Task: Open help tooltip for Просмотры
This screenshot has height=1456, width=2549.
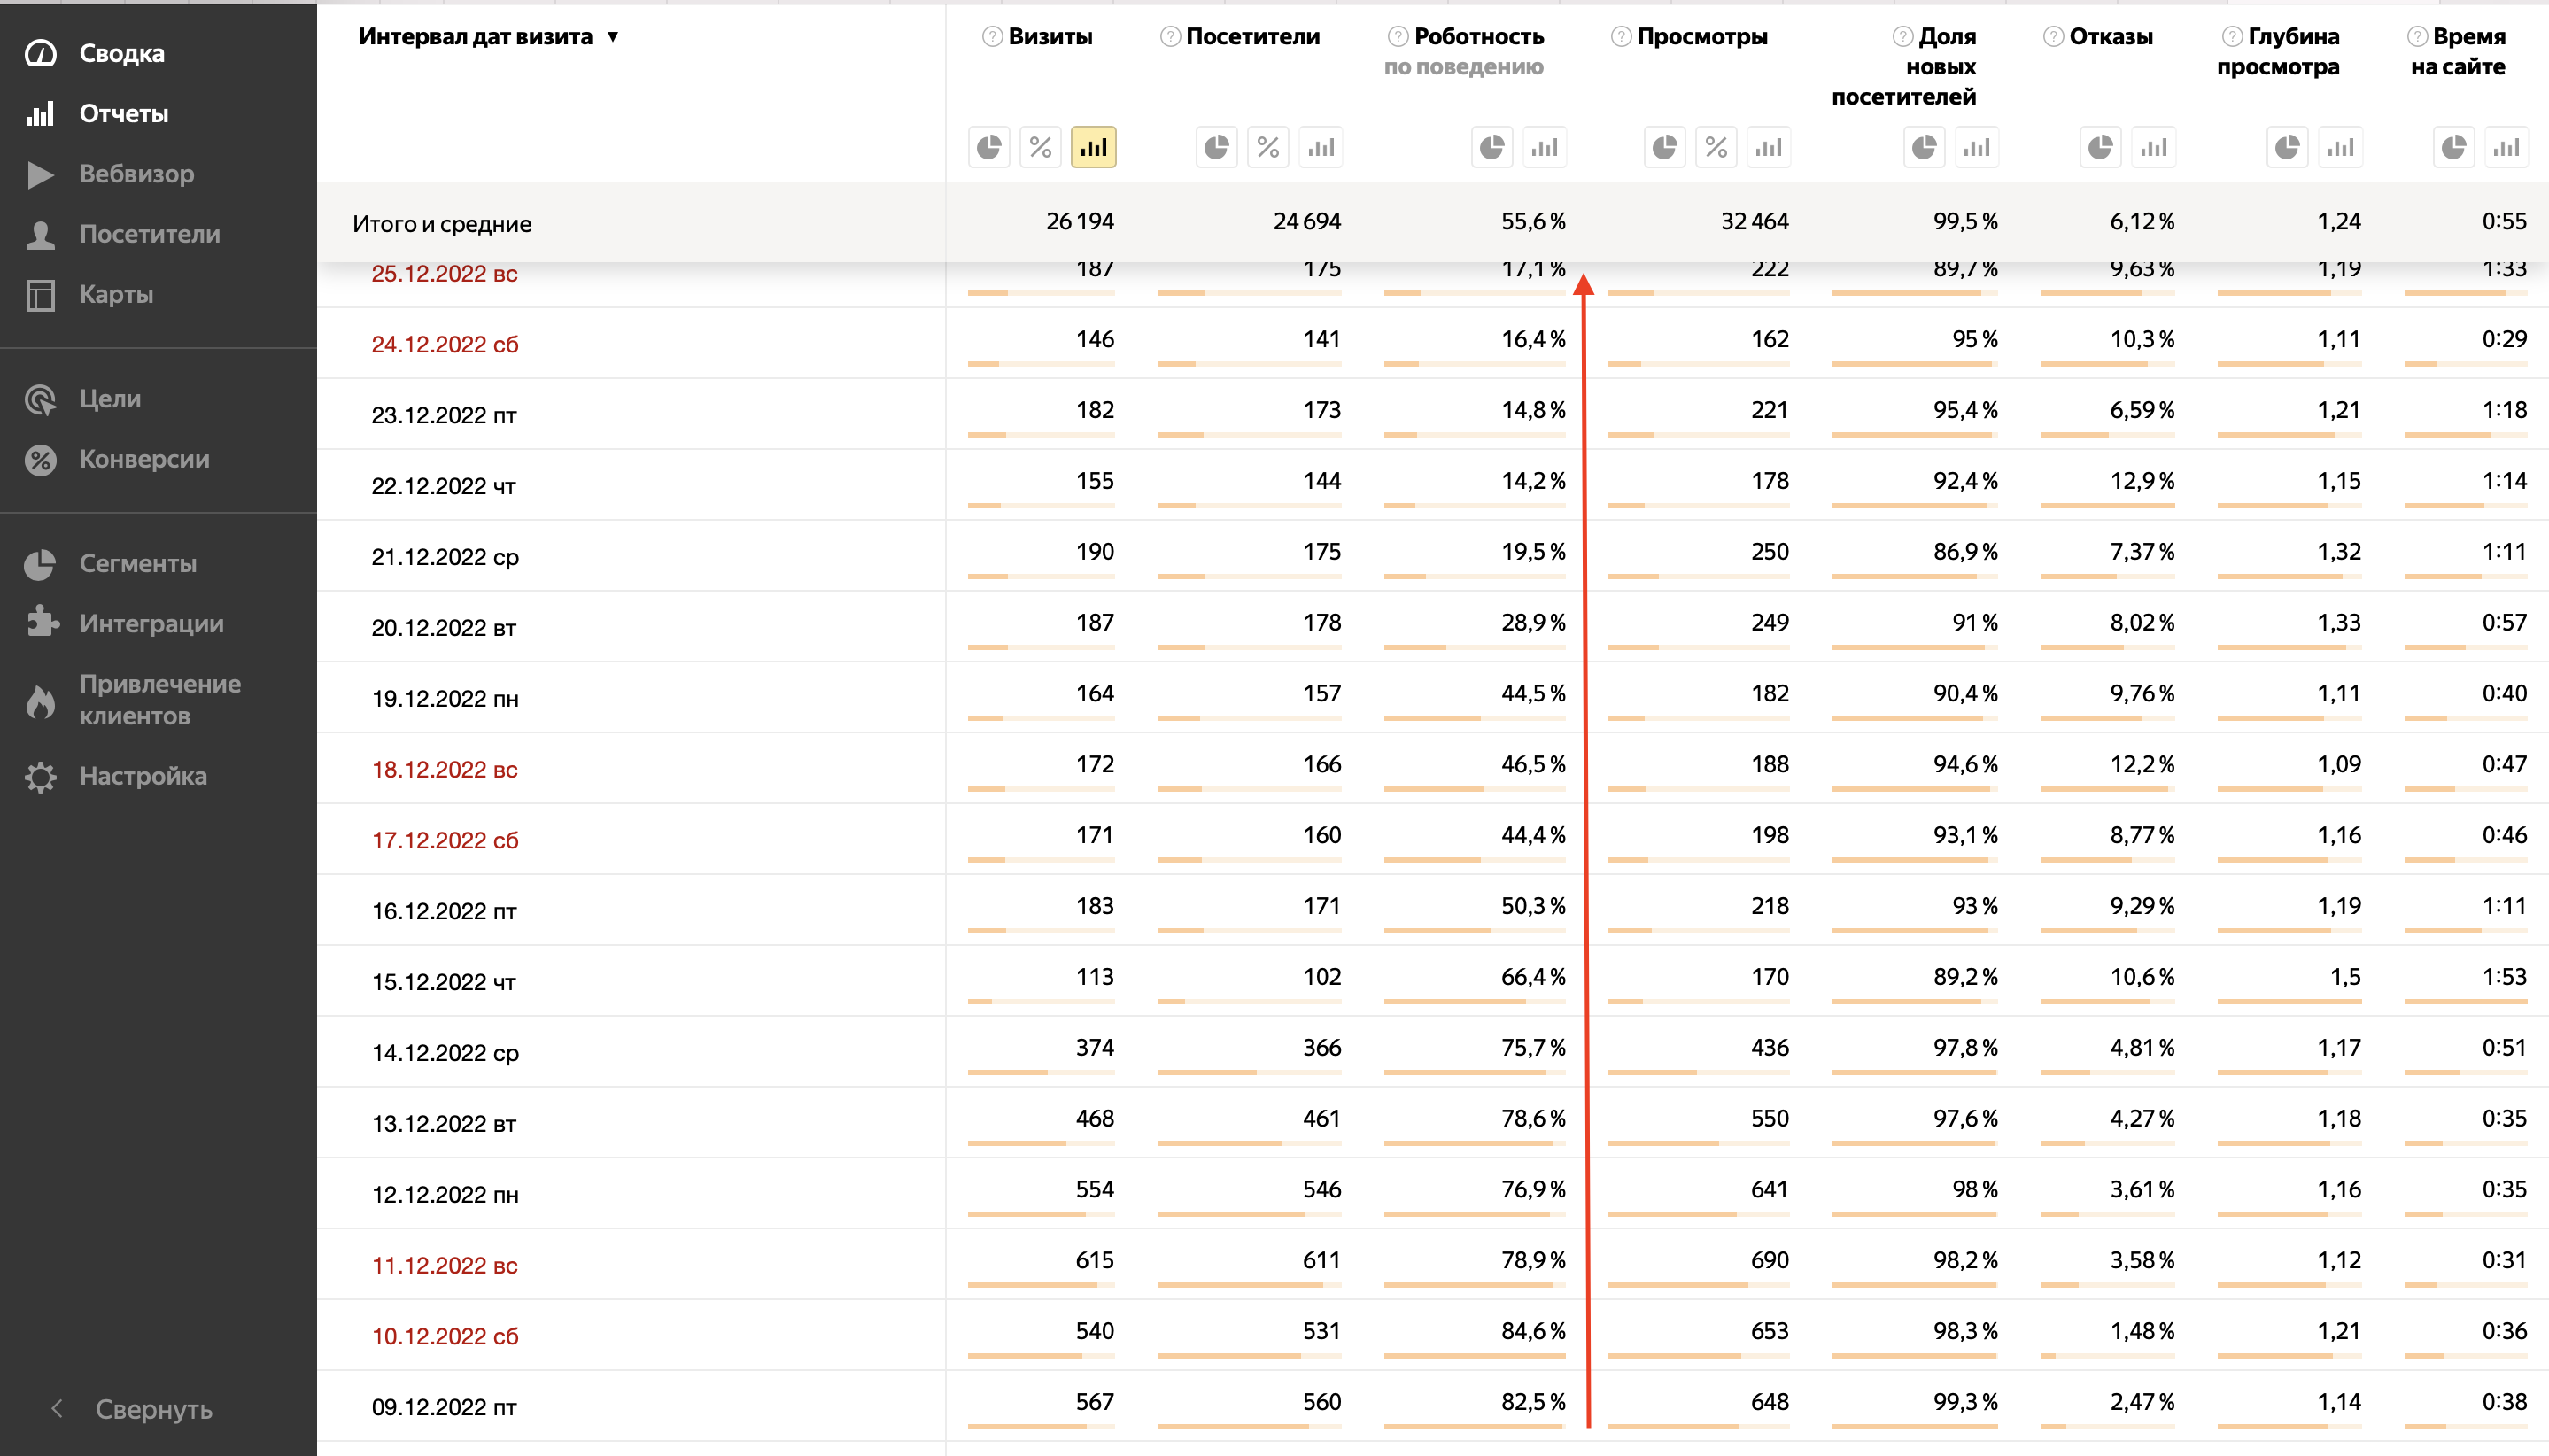Action: (x=1621, y=37)
